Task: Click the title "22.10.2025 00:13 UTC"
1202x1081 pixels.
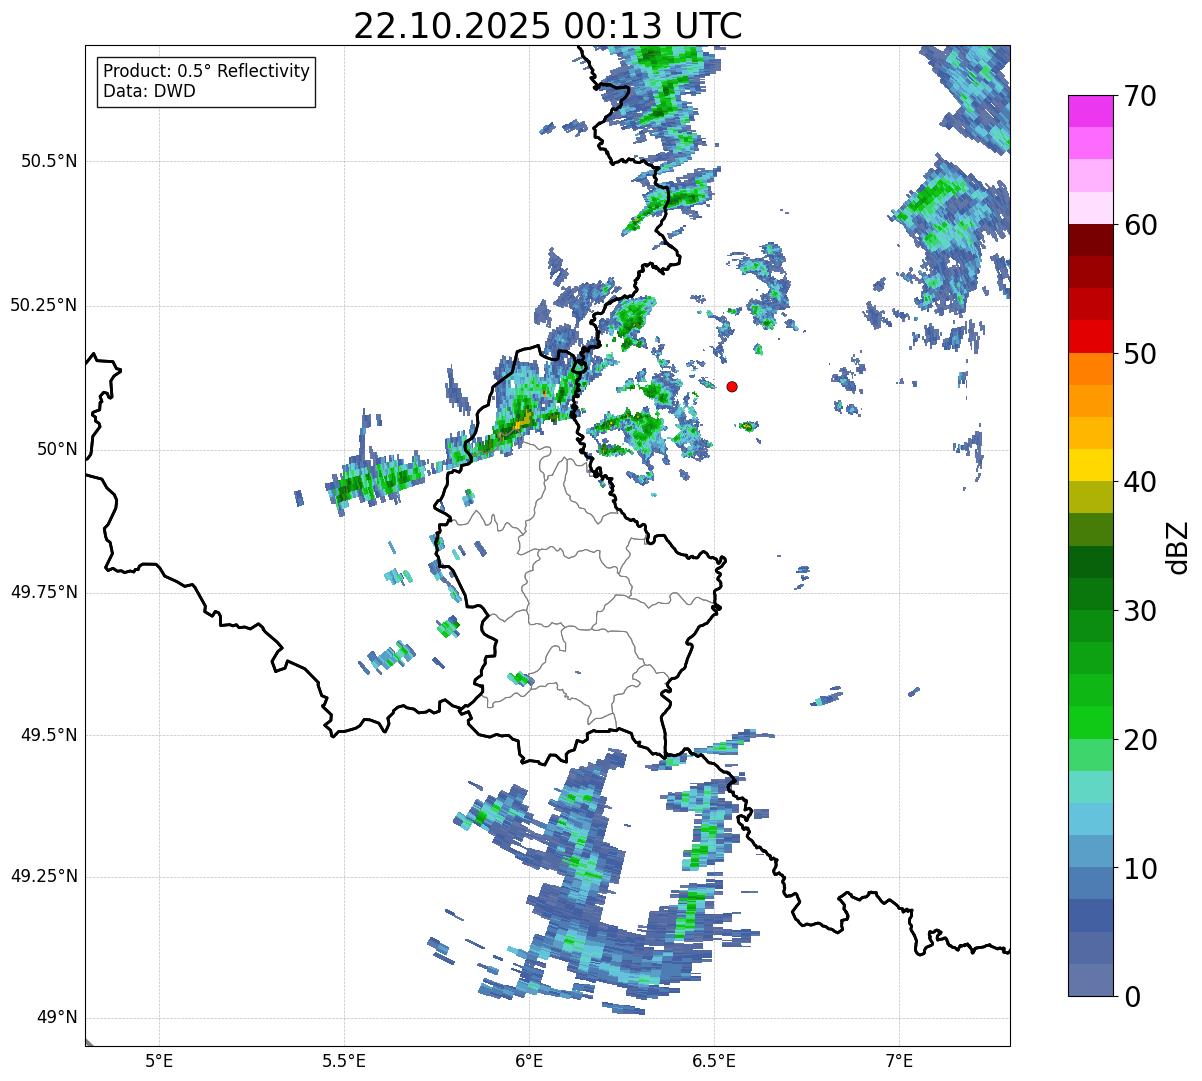Action: 548,25
